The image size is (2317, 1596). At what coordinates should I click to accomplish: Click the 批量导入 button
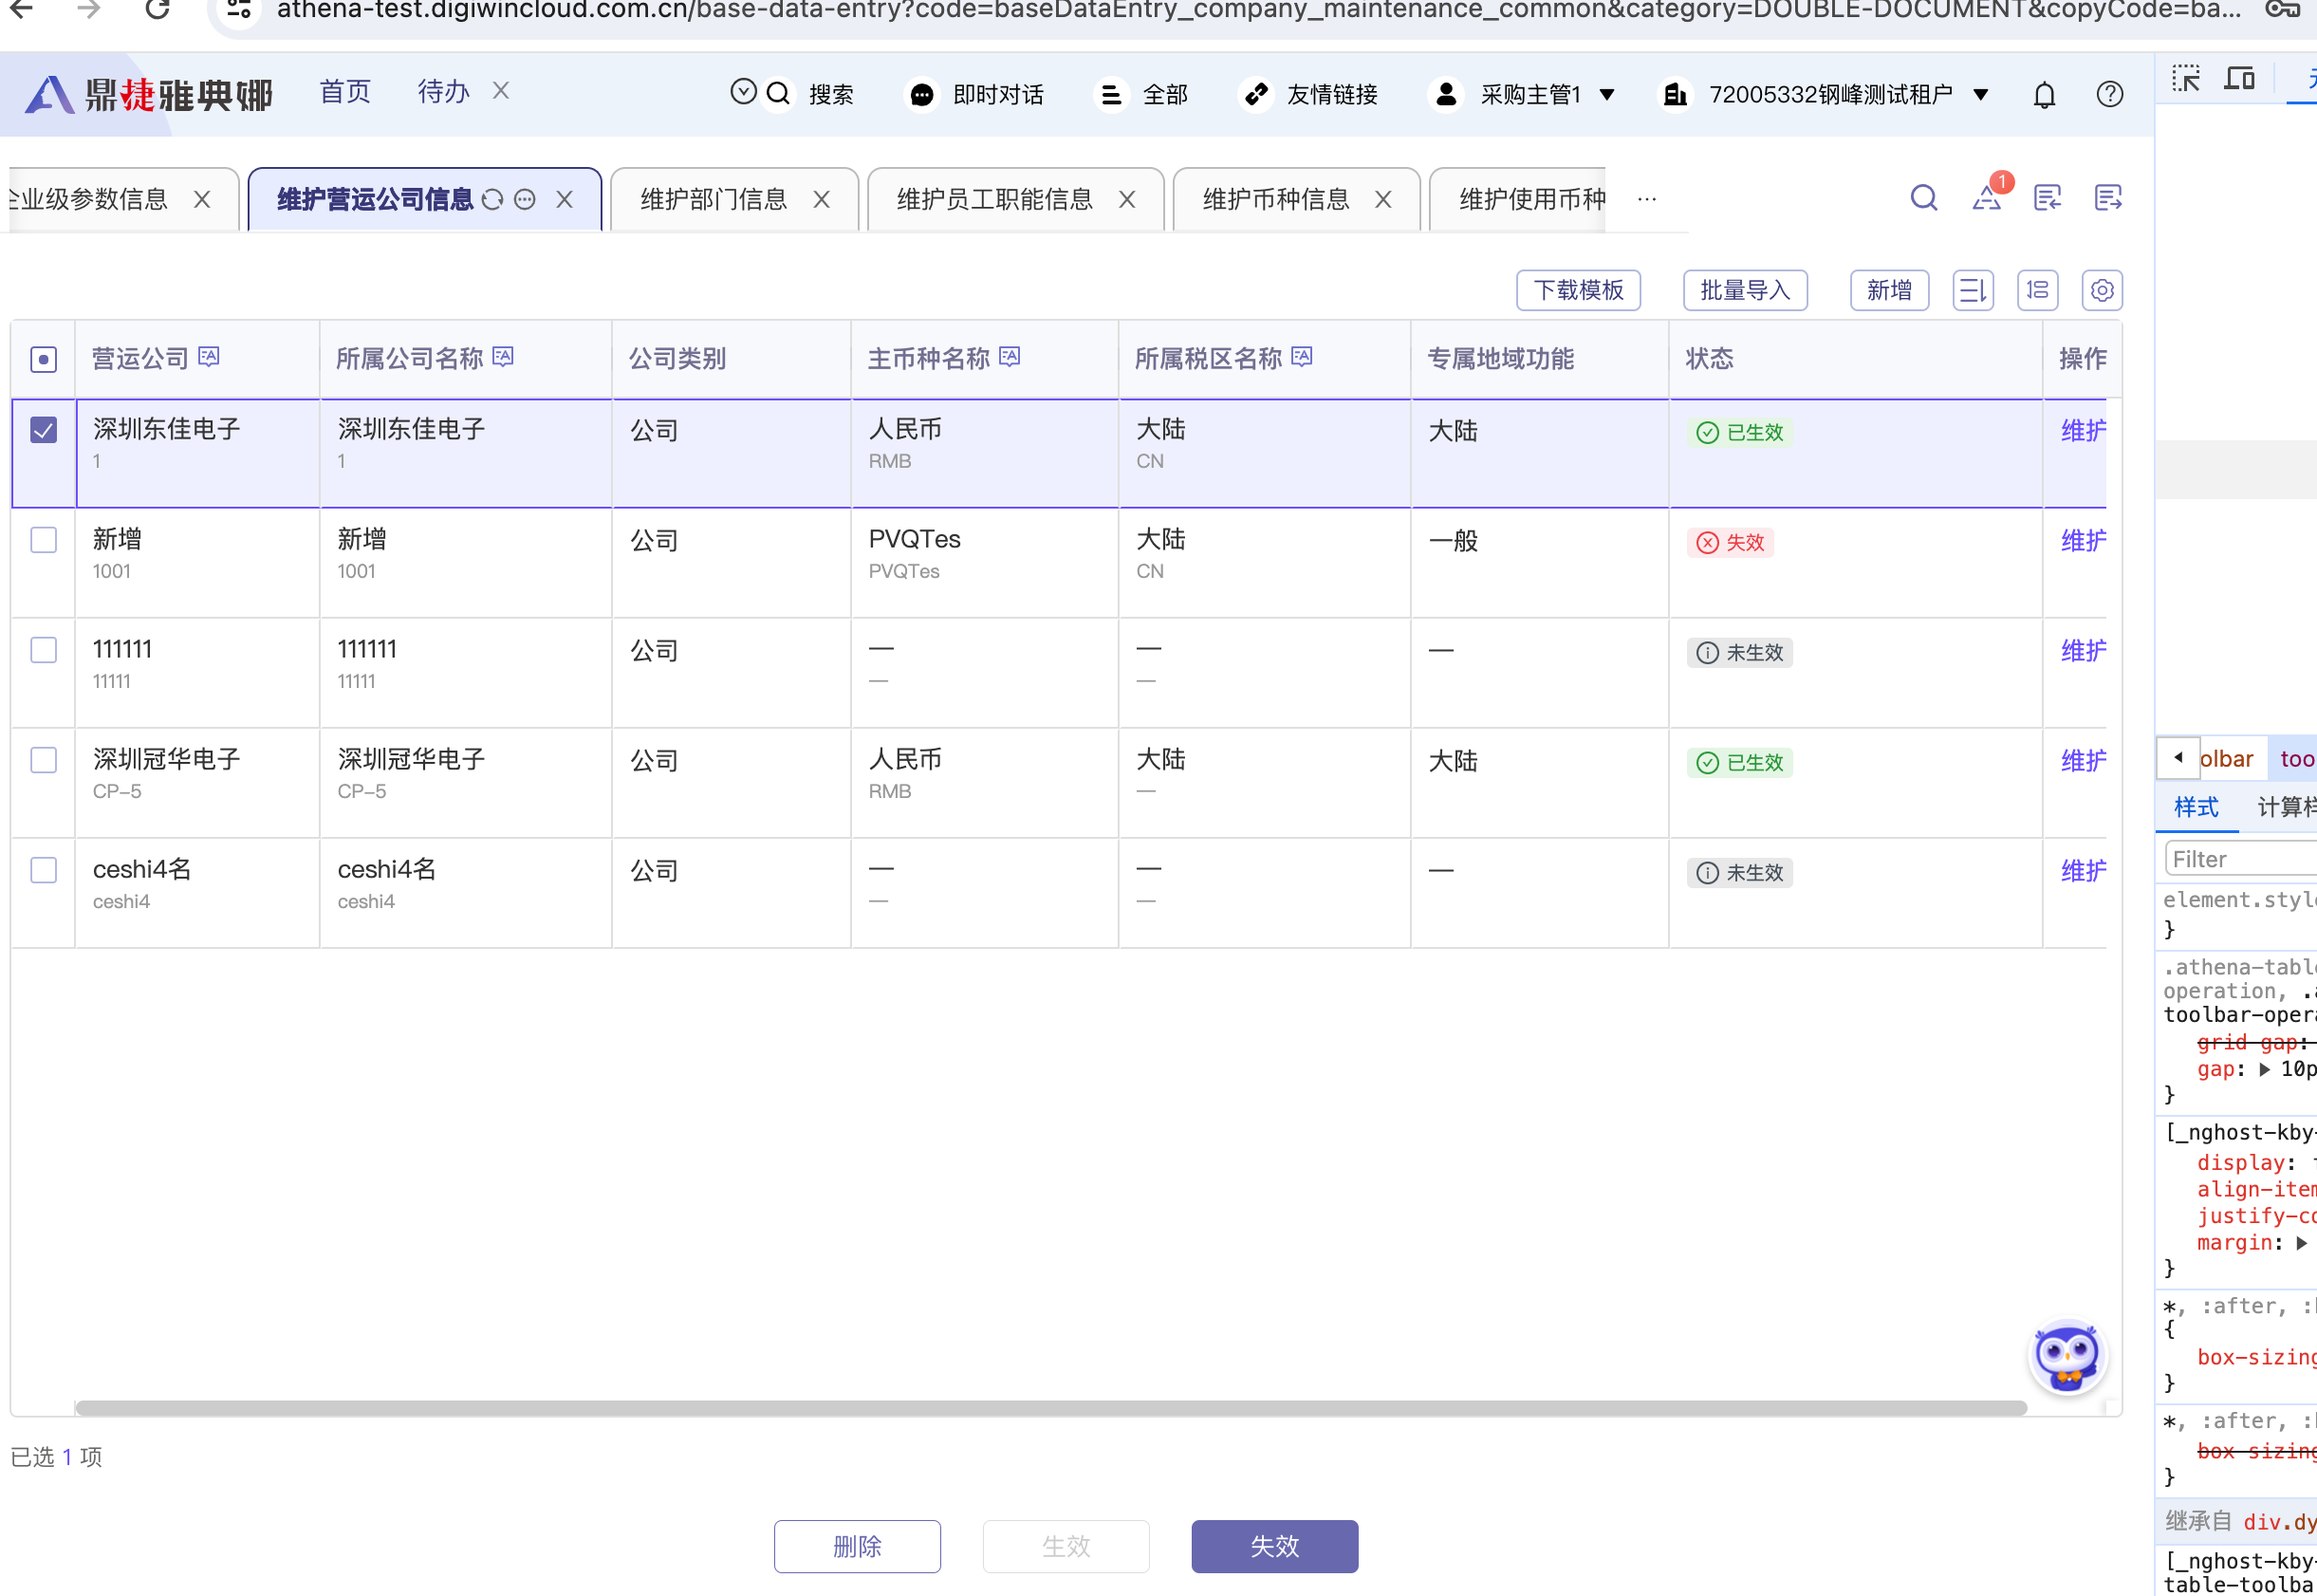tap(1745, 290)
